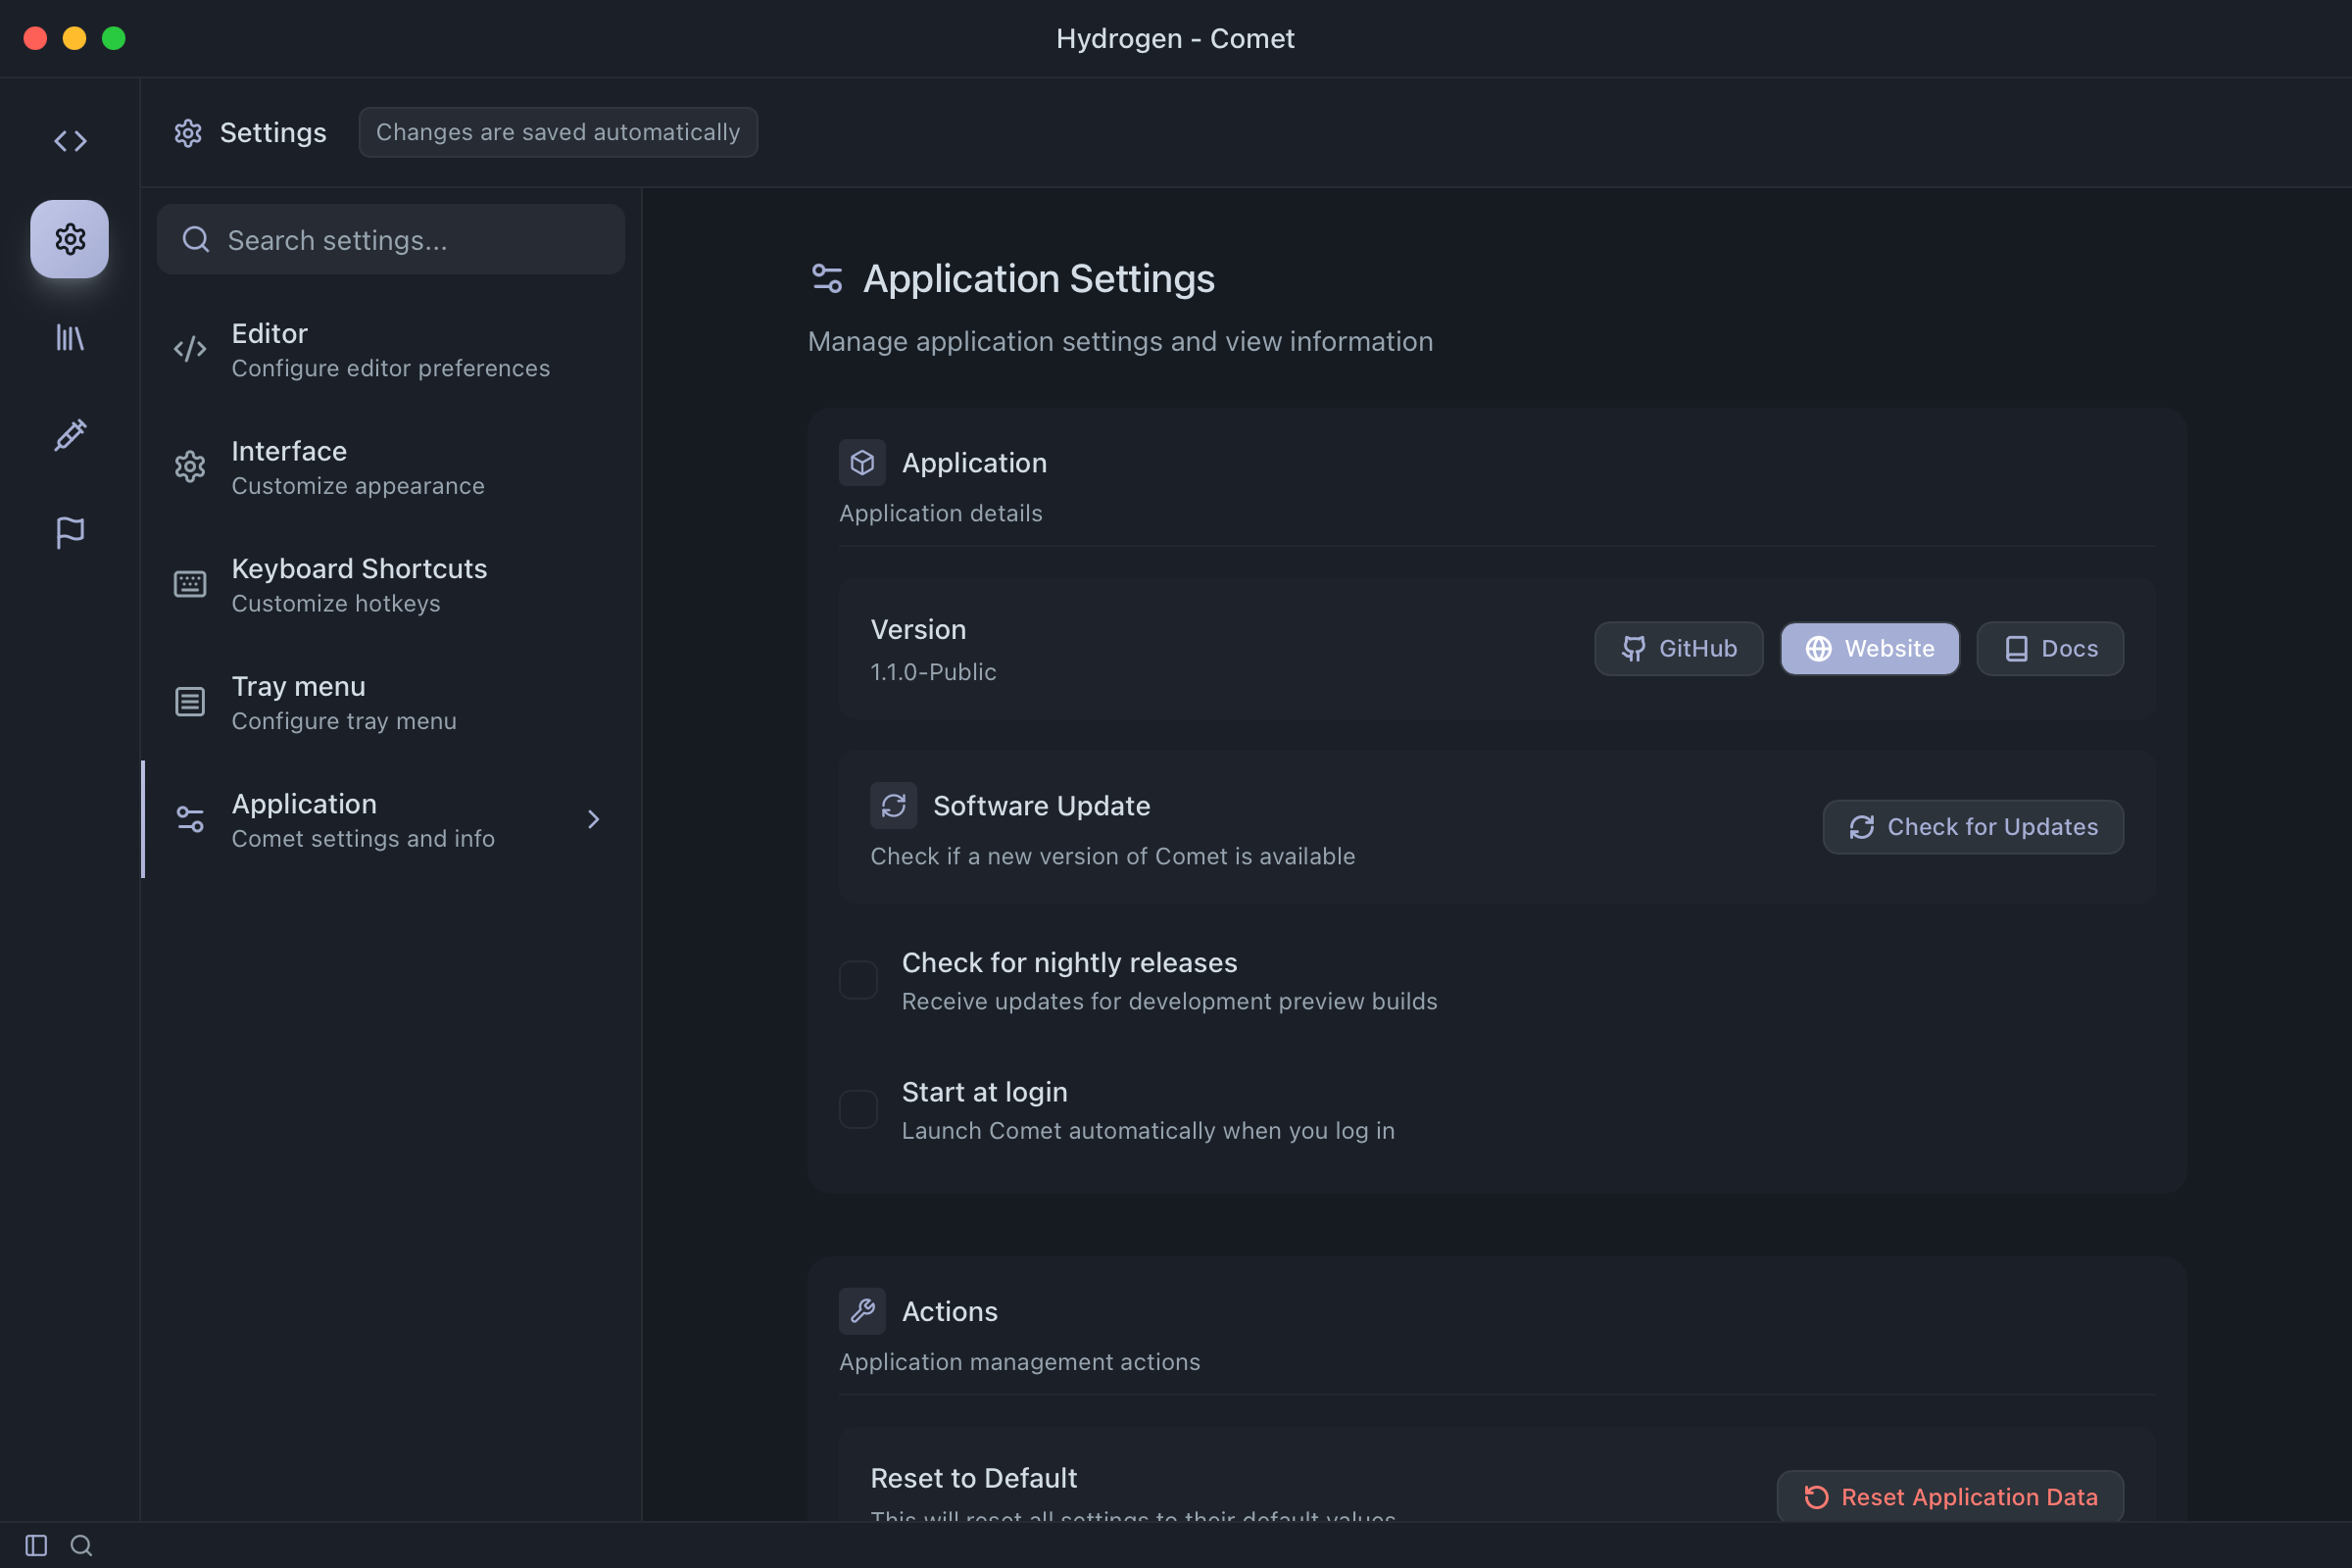Click the Settings header gear icon
The width and height of the screenshot is (2352, 1568).
(188, 133)
